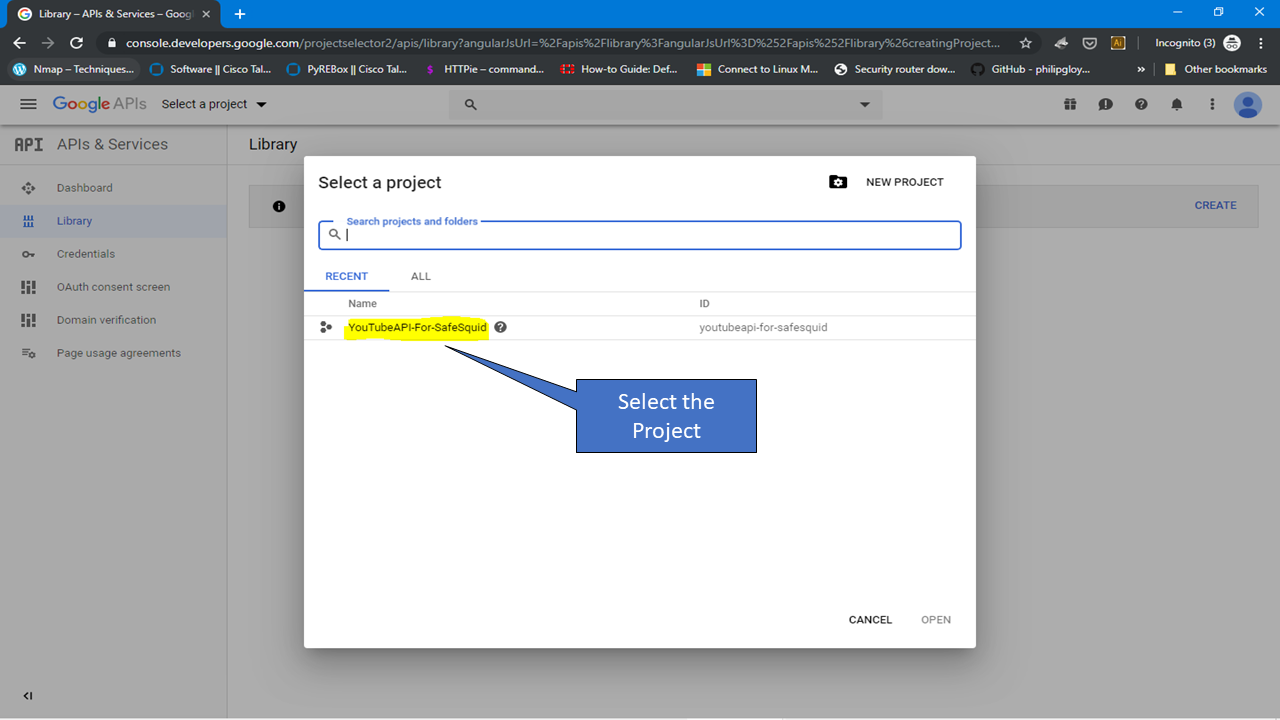Click CANCEL in the dialog
1280x720 pixels.
coord(870,620)
